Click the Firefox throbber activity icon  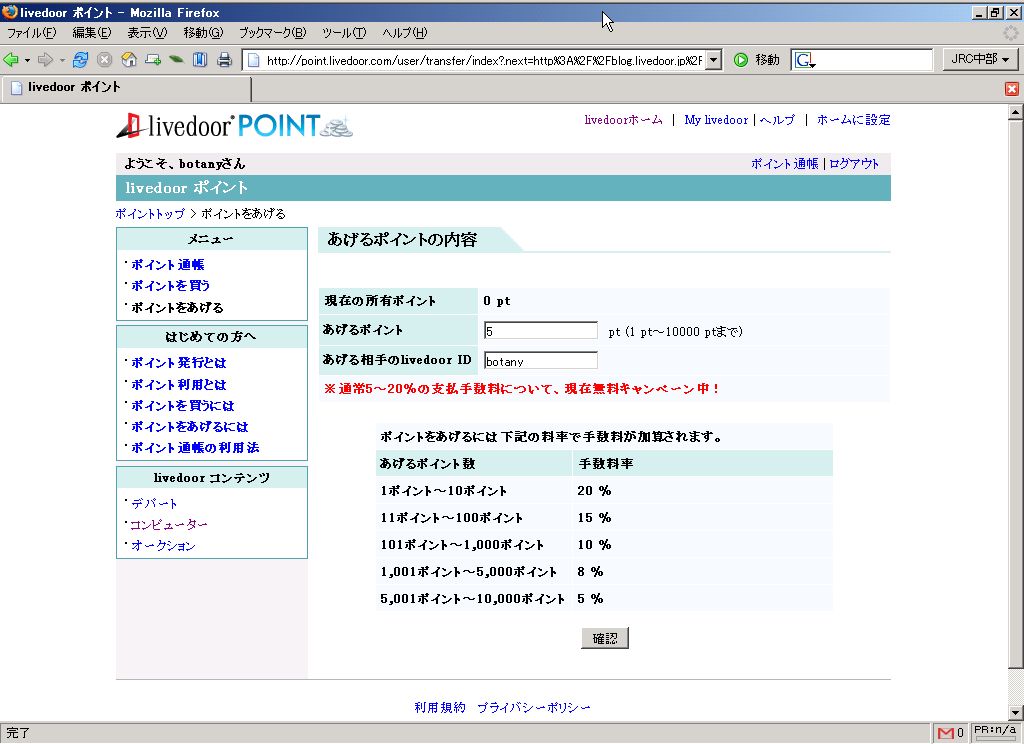click(1011, 33)
